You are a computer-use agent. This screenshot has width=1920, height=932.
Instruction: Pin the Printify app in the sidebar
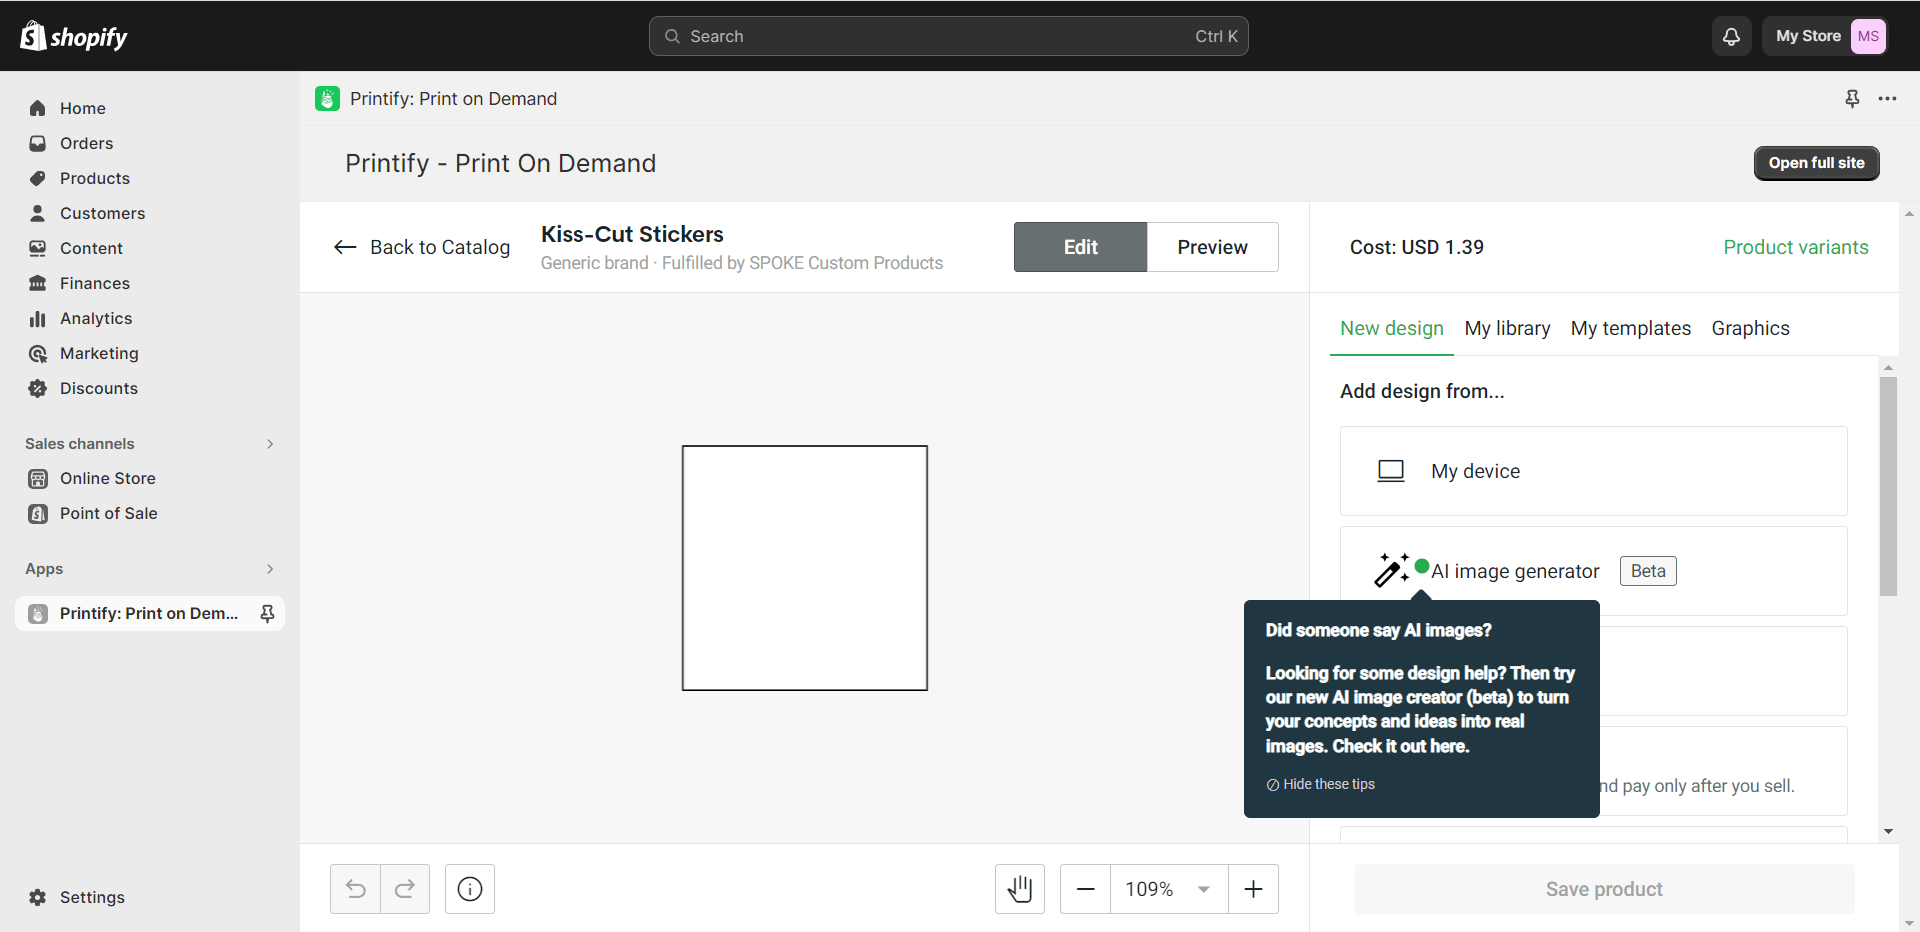(267, 613)
